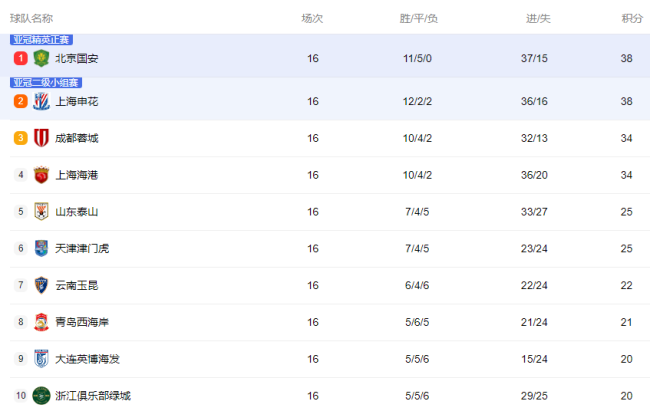Open team 成都蓉城

coord(77,138)
